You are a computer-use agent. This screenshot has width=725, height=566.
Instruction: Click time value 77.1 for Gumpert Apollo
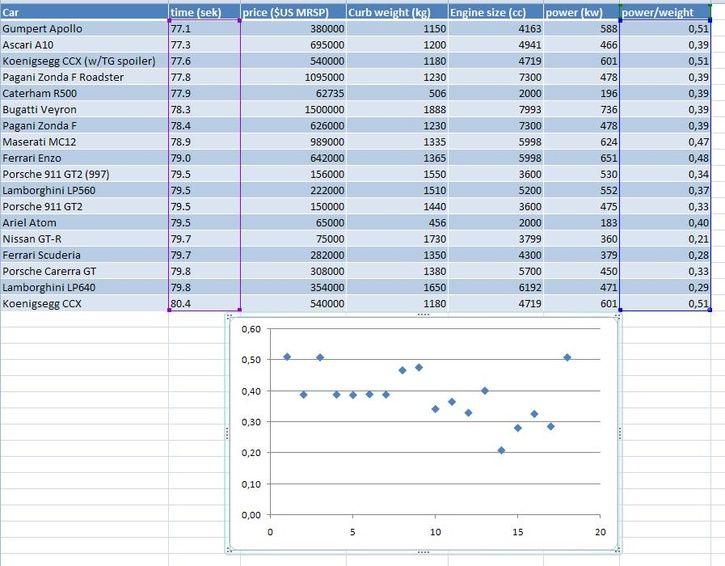[x=204, y=29]
